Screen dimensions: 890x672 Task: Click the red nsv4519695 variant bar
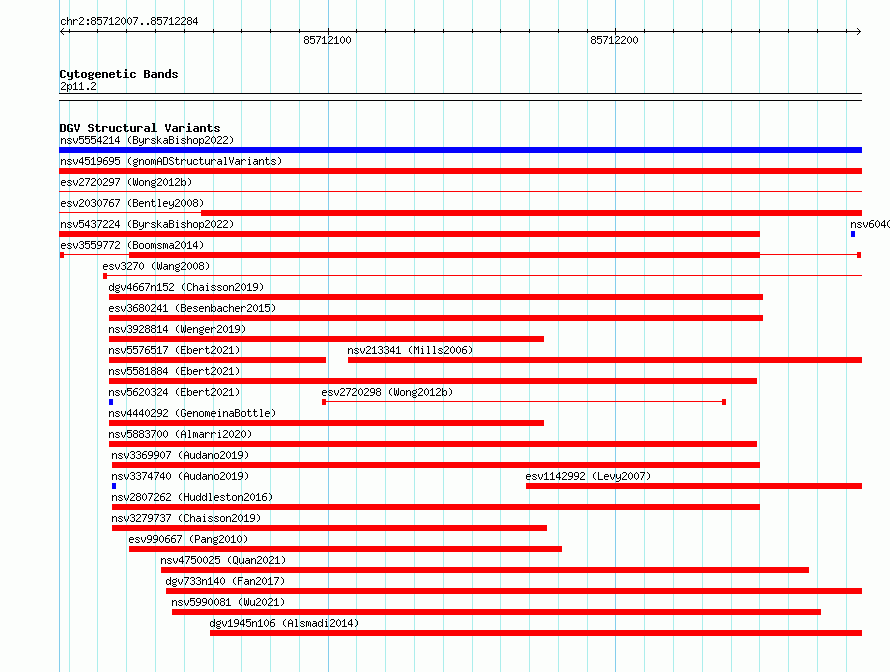460,171
